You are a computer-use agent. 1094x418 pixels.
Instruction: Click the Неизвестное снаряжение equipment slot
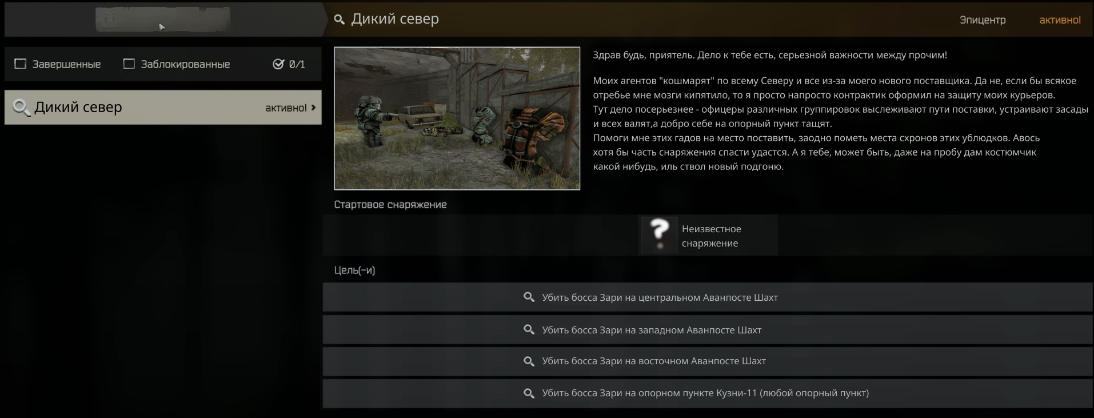tap(709, 235)
